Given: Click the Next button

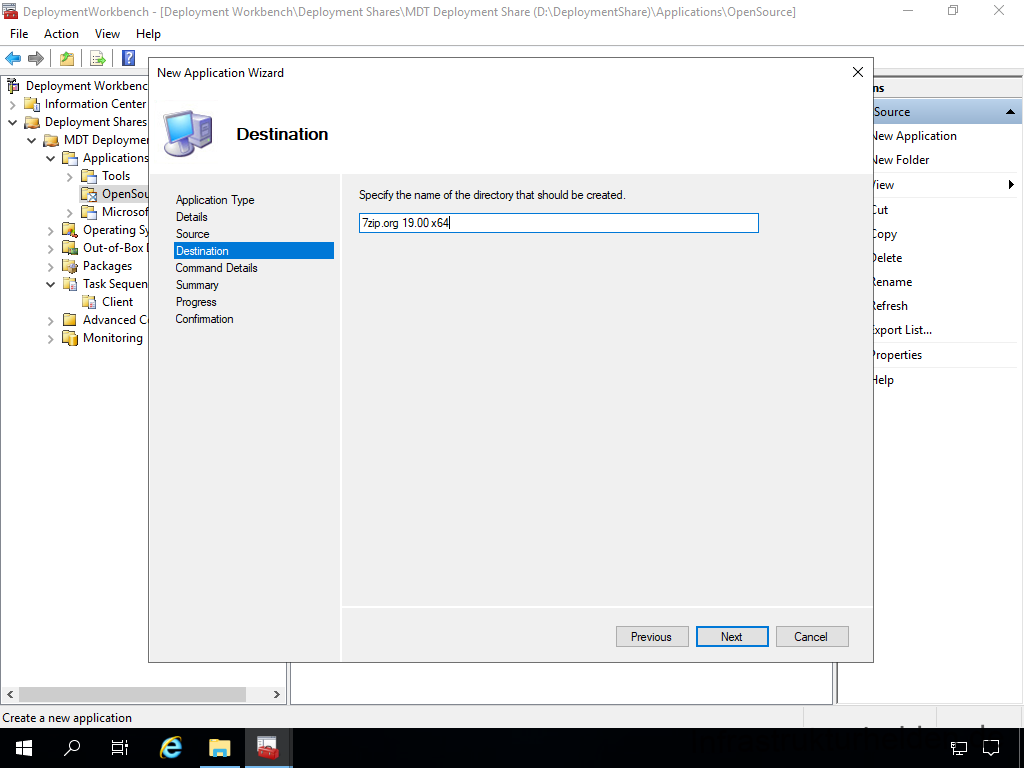Looking at the screenshot, I should coord(731,637).
